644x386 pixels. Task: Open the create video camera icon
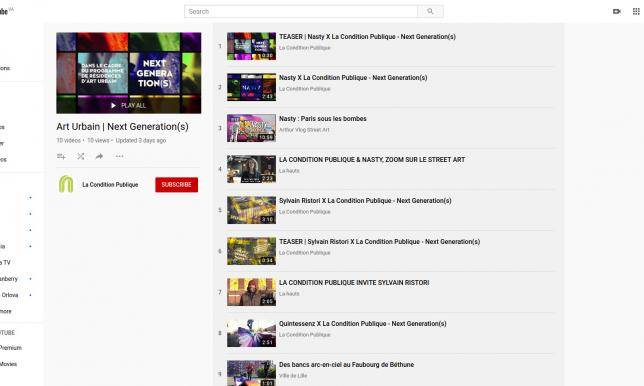(616, 11)
